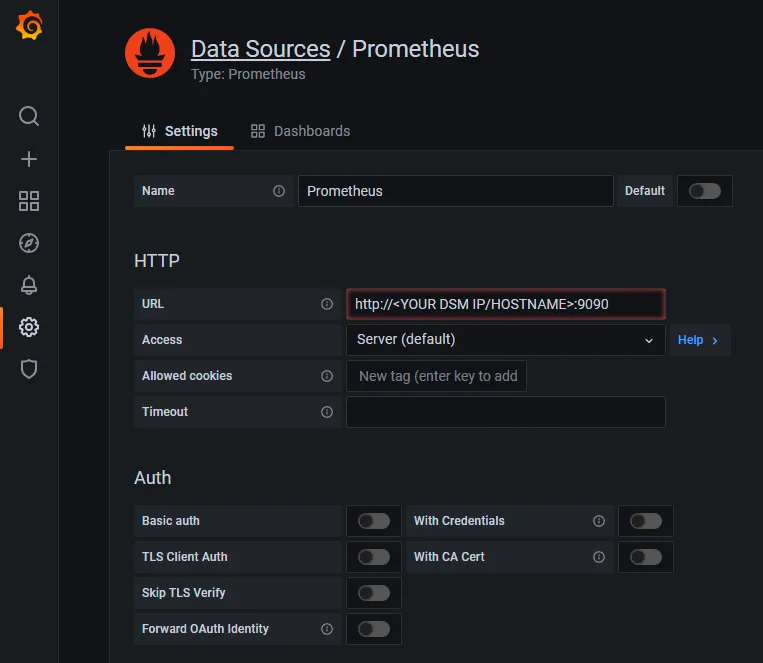Open the Access Server (default) dropdown
The image size is (763, 663).
(x=506, y=340)
